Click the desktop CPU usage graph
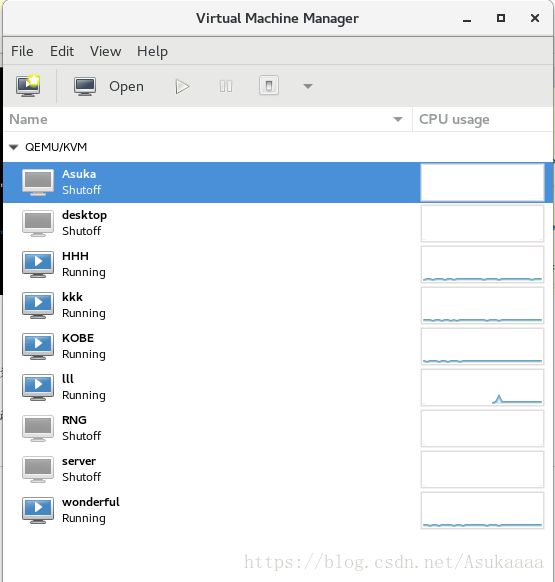555x582 pixels. coord(482,223)
